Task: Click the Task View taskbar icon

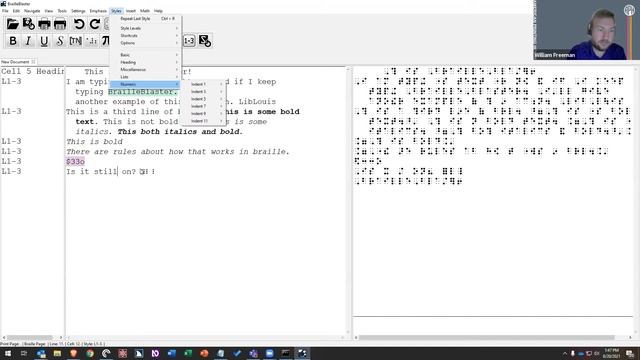Action: [24, 353]
